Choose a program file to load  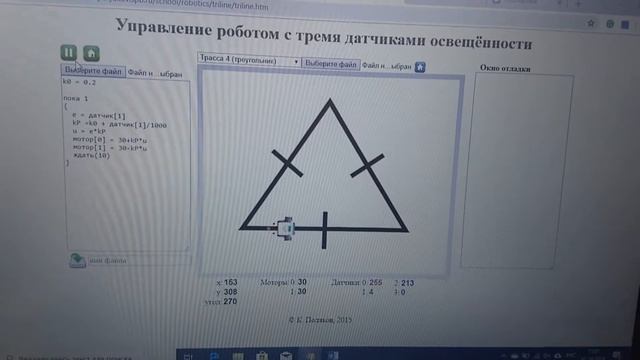(93, 71)
